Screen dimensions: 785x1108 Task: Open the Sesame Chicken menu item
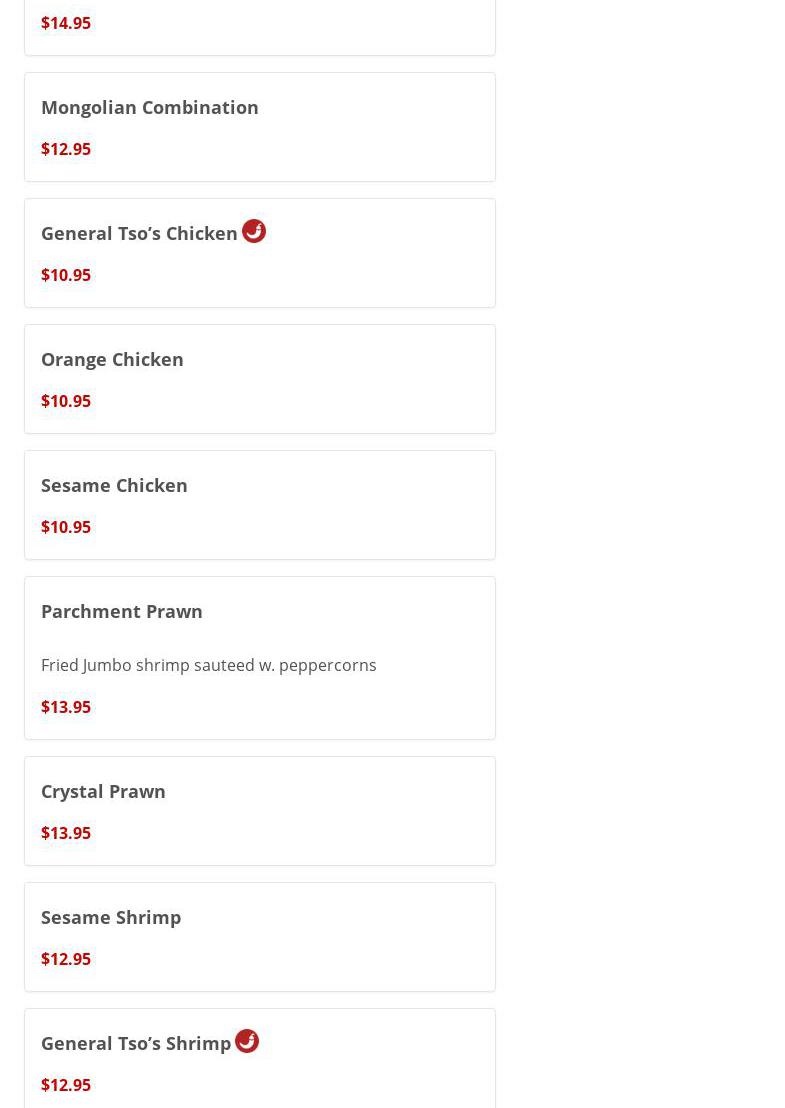pyautogui.click(x=114, y=485)
